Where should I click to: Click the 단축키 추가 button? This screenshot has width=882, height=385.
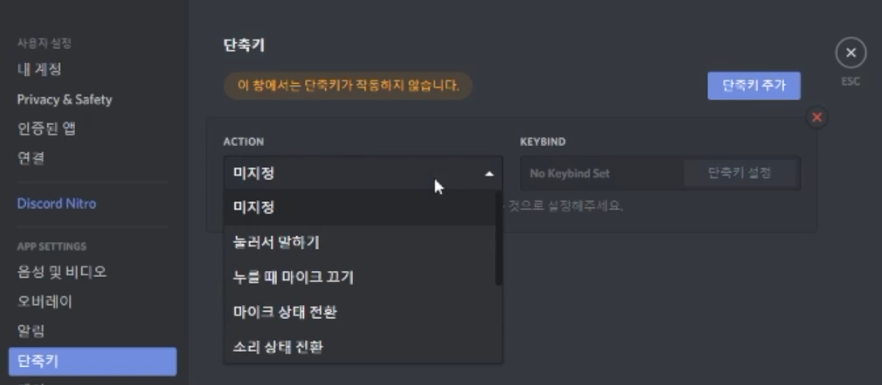coord(754,86)
